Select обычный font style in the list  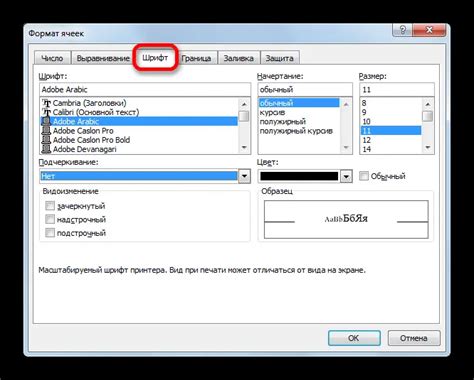299,103
